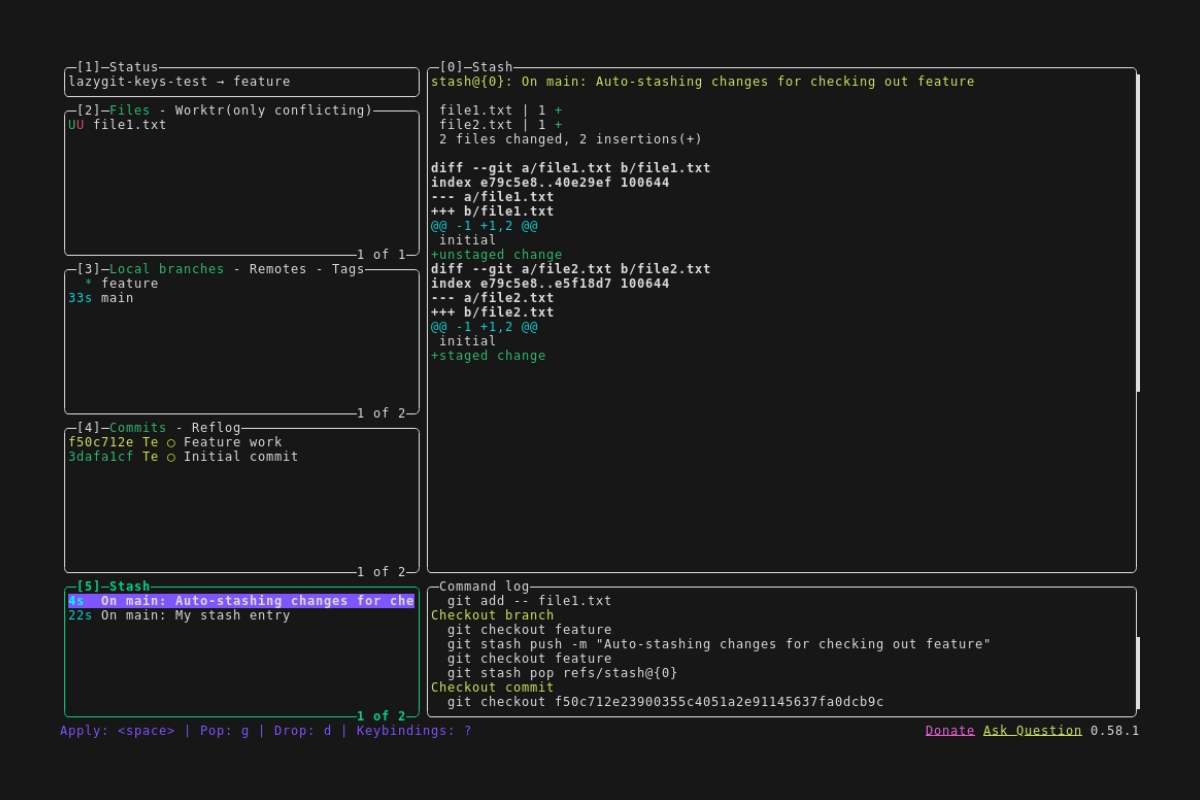Image resolution: width=1200 pixels, height=800 pixels.
Task: Open the Tags tab
Action: (348, 269)
